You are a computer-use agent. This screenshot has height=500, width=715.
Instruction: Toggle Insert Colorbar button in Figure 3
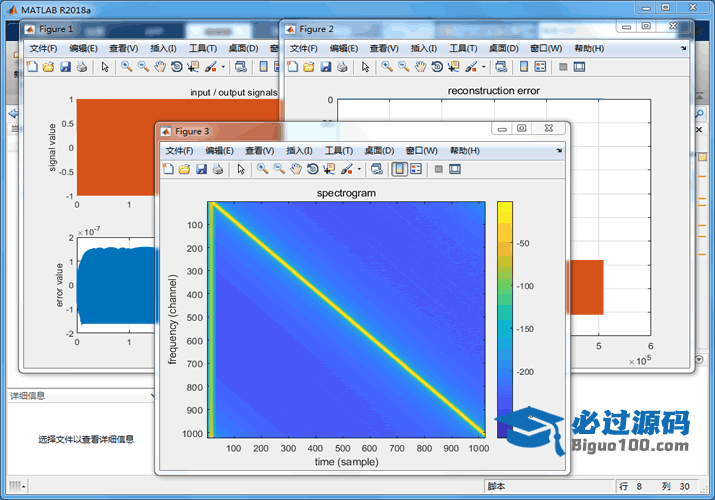tap(399, 169)
